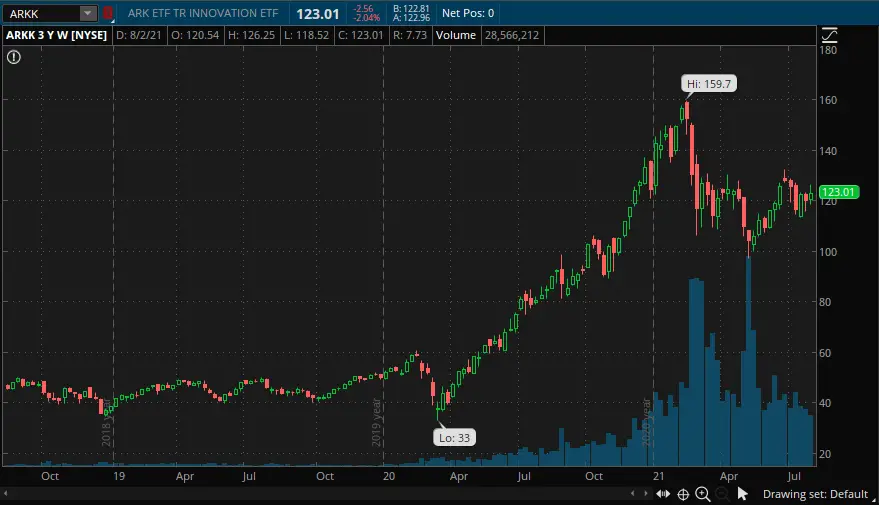Image resolution: width=879 pixels, height=505 pixels.
Task: Click the volume figure 28,566,212
Action: [x=512, y=35]
